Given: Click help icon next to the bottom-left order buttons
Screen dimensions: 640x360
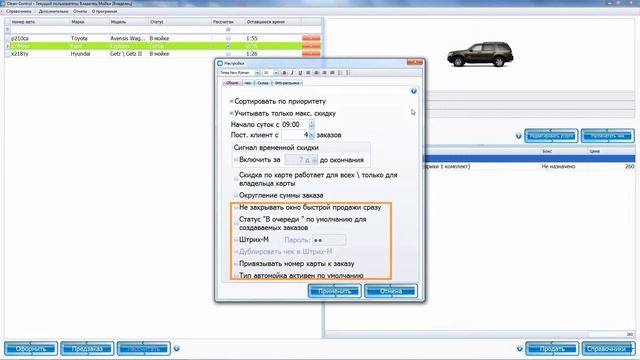Looking at the screenshot, I should pyautogui.click(x=176, y=349).
